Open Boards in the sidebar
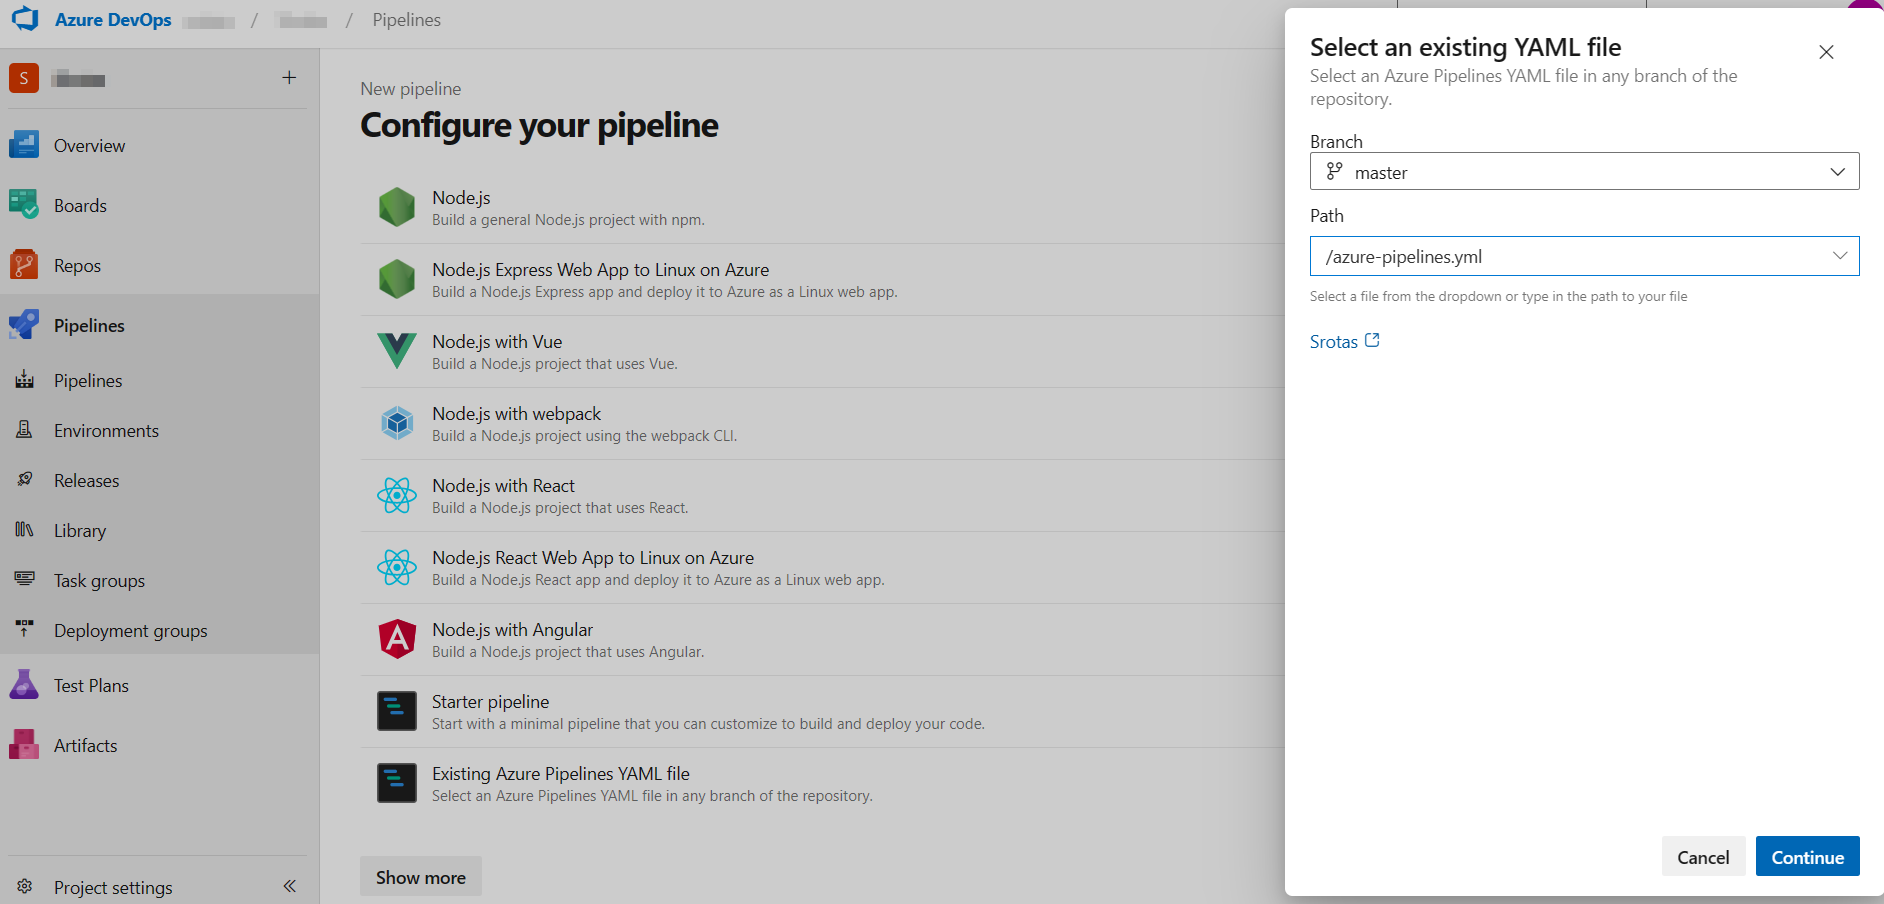The height and width of the screenshot is (904, 1884). tap(160, 205)
